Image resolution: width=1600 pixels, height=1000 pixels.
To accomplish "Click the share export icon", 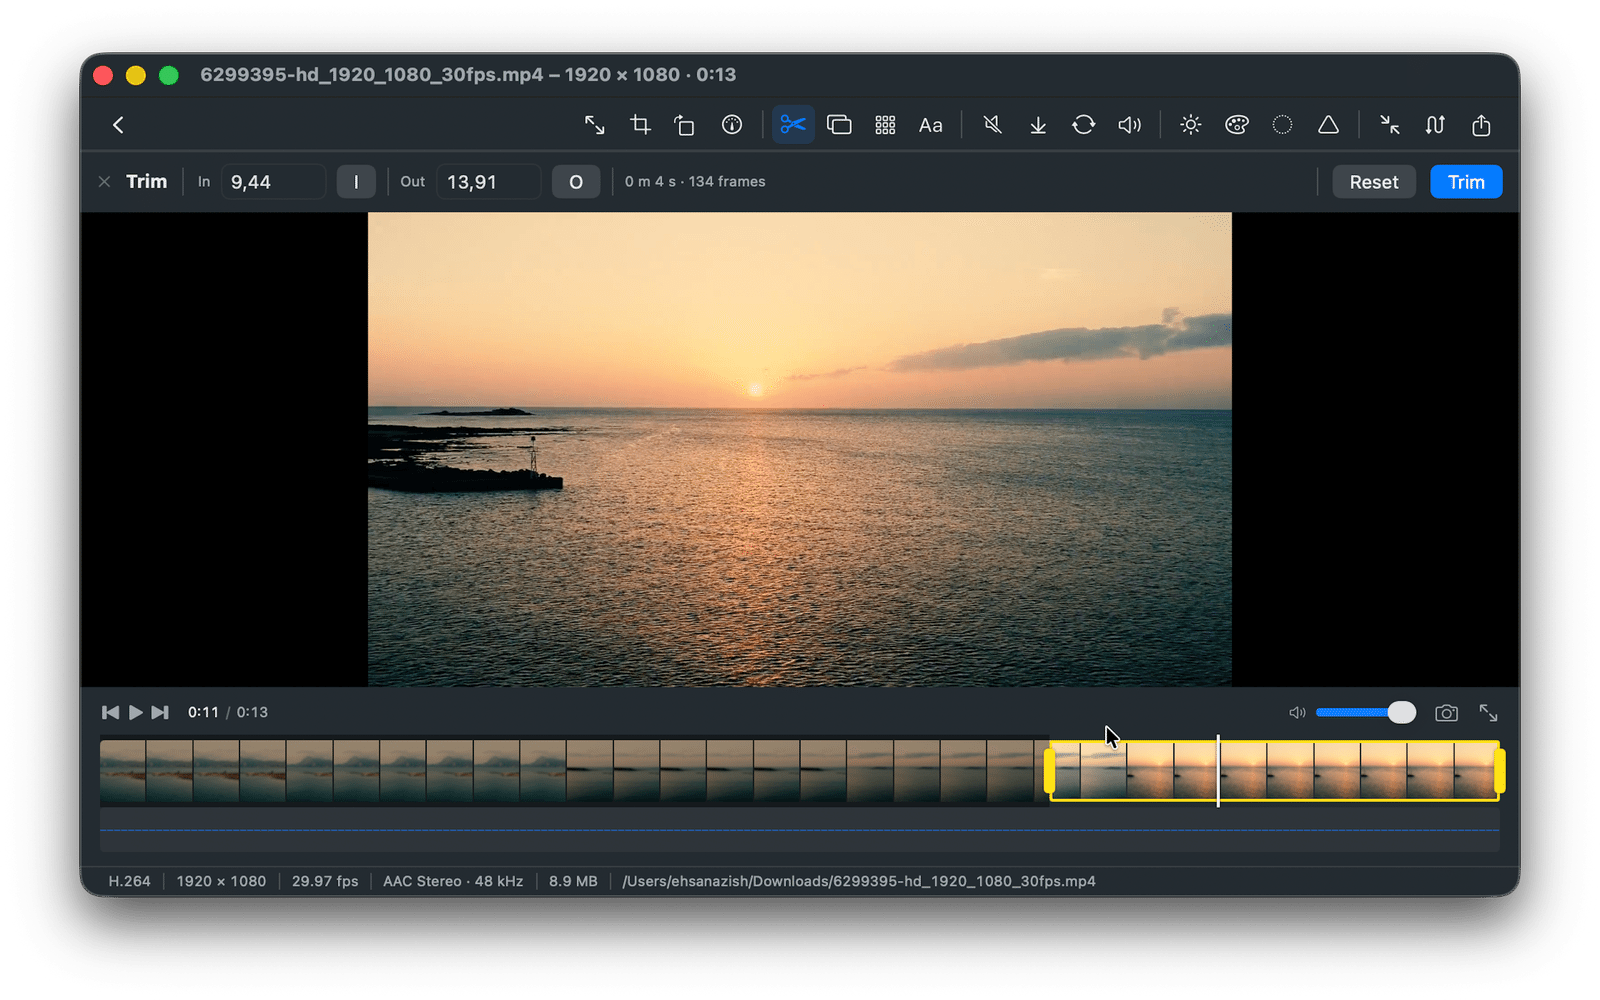I will click(x=1481, y=125).
